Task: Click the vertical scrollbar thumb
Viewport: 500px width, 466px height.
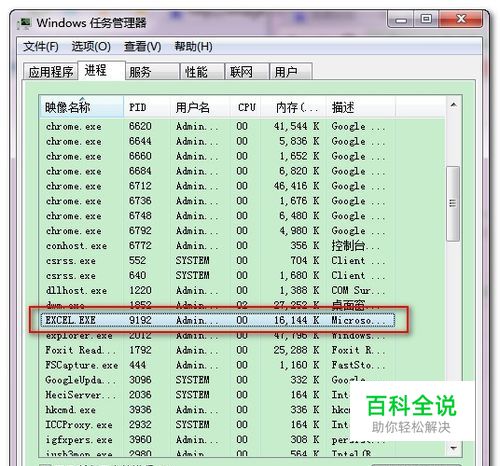Action: click(x=453, y=203)
